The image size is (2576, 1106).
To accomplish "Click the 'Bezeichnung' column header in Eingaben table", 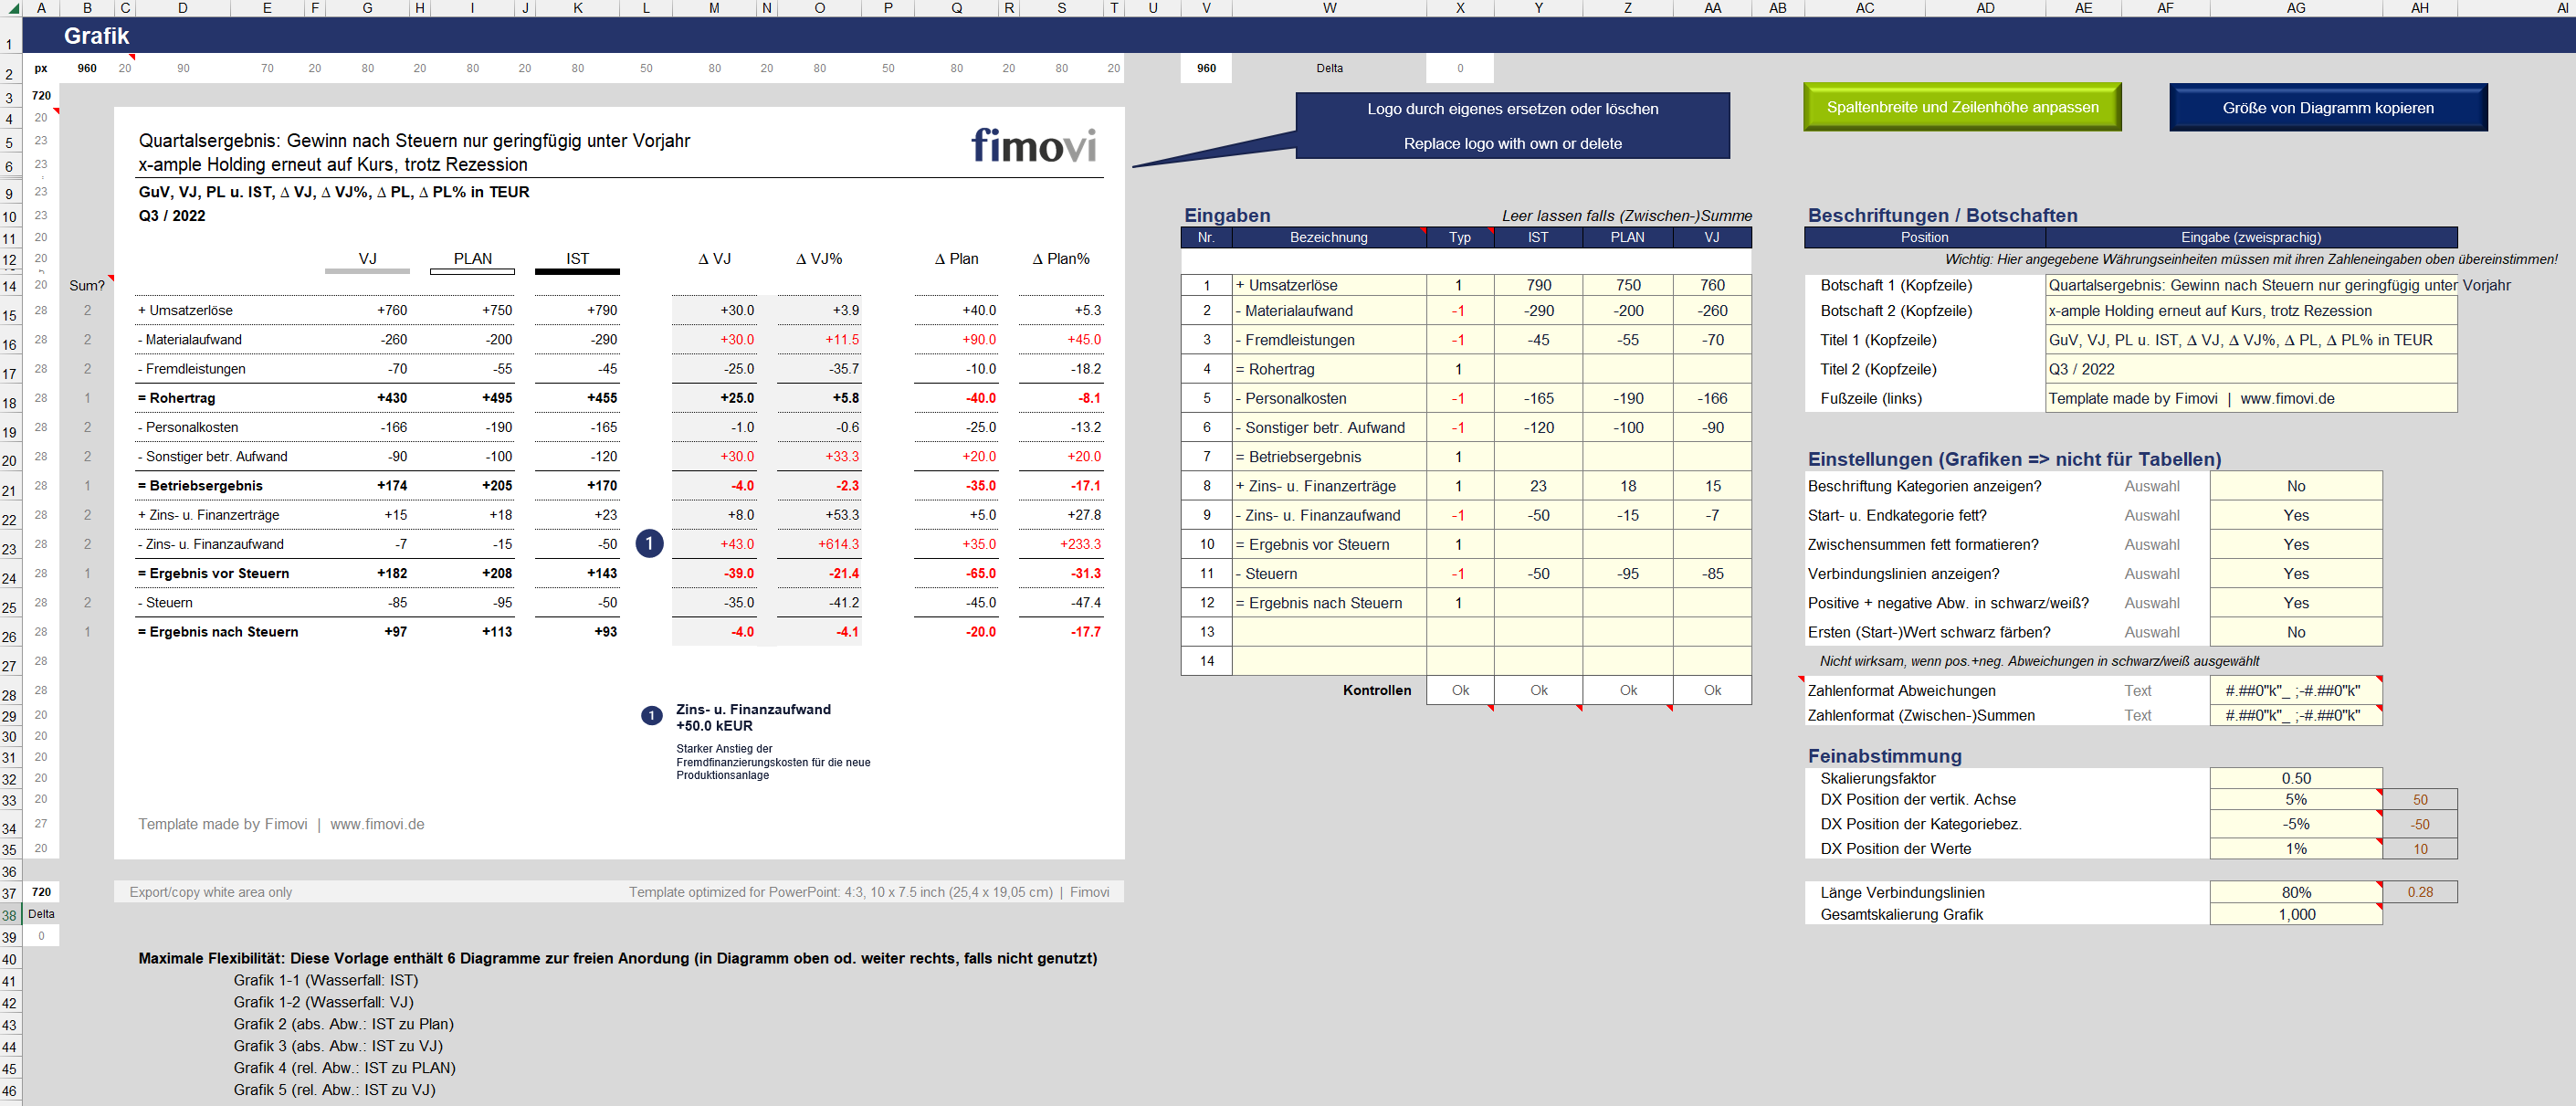I will pos(1329,237).
